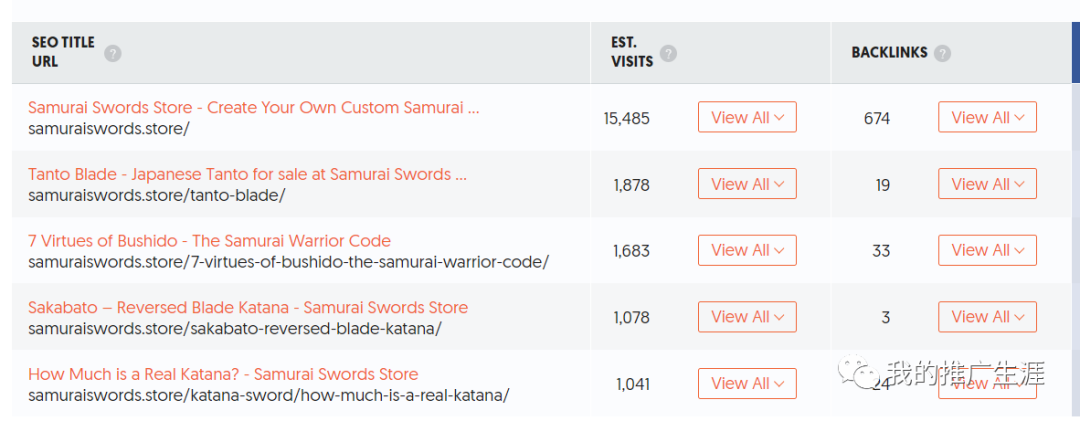Screen dimensions: 1080x421
Task: Click the BACKLINKS column header
Action: tap(889, 52)
